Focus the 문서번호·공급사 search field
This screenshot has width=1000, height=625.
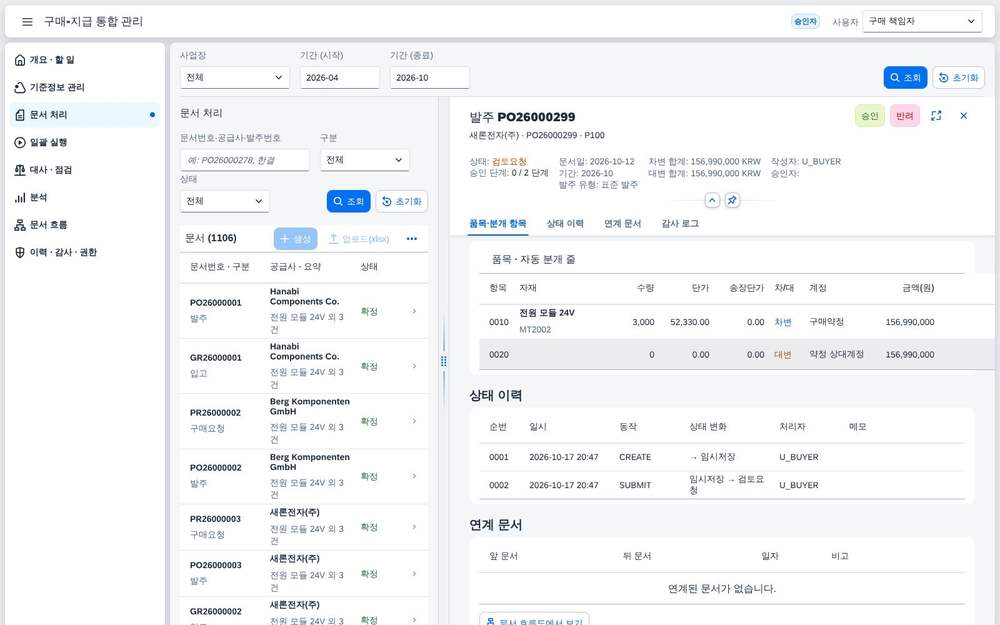(244, 160)
